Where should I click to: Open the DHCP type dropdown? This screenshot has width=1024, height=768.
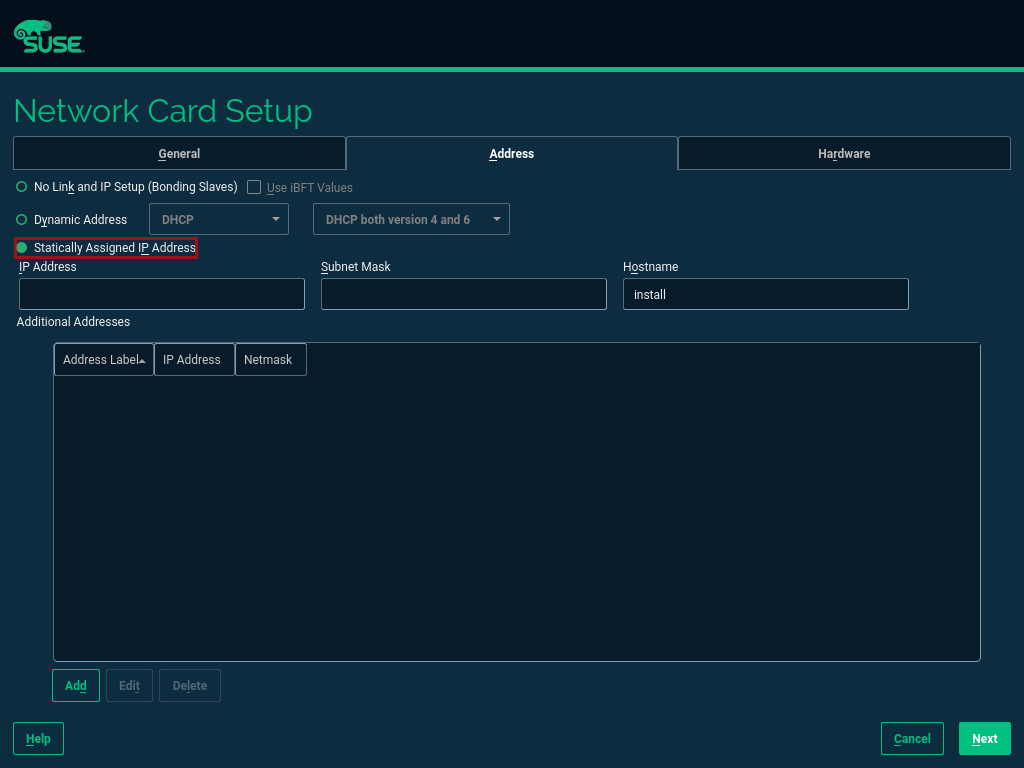tap(218, 219)
